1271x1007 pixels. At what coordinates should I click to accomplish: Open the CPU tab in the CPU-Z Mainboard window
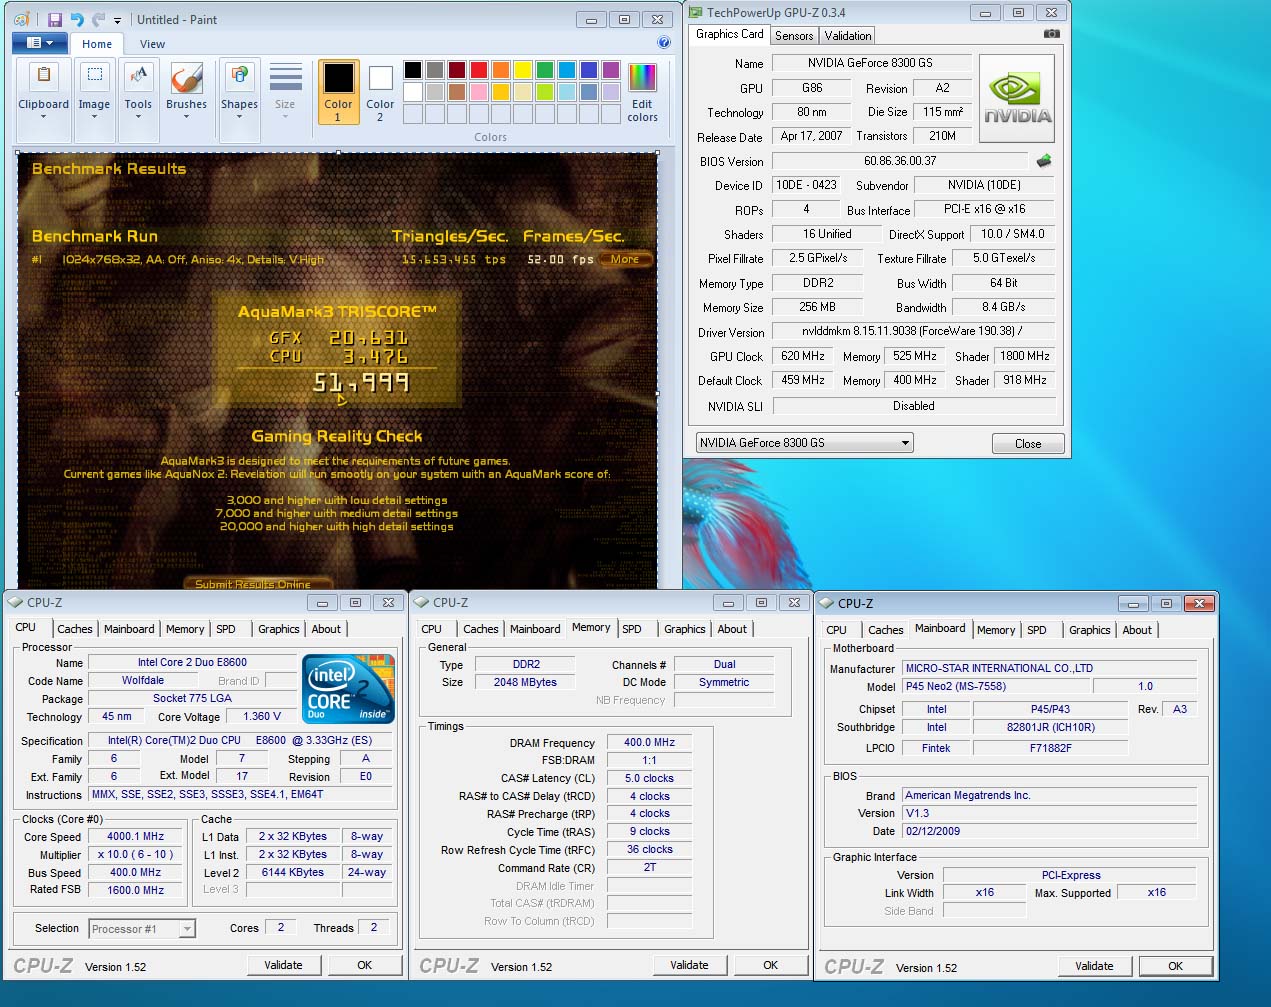(837, 630)
